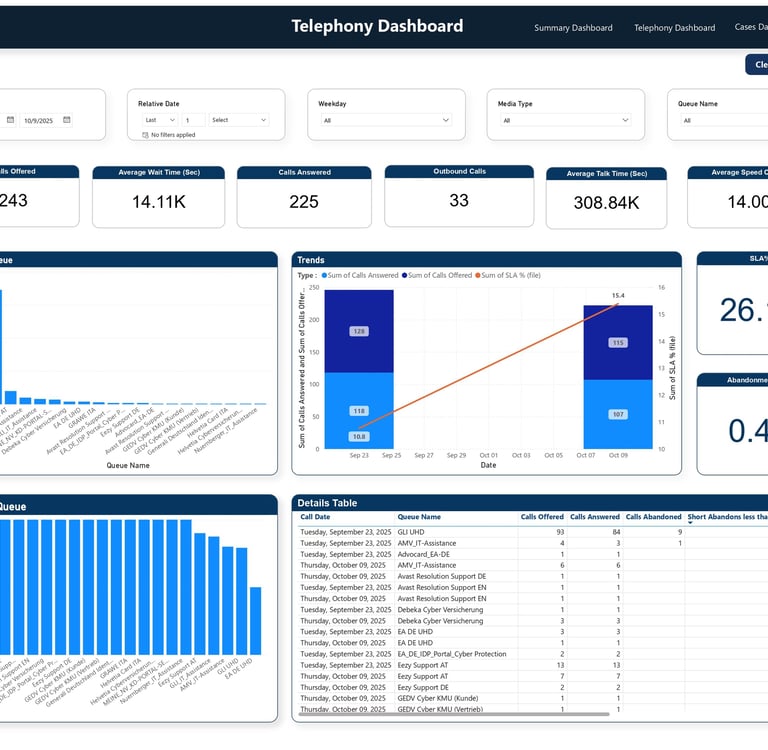The width and height of the screenshot is (768, 750).
Task: Toggle Sum of Calls Answered legend marker
Action: (x=324, y=275)
